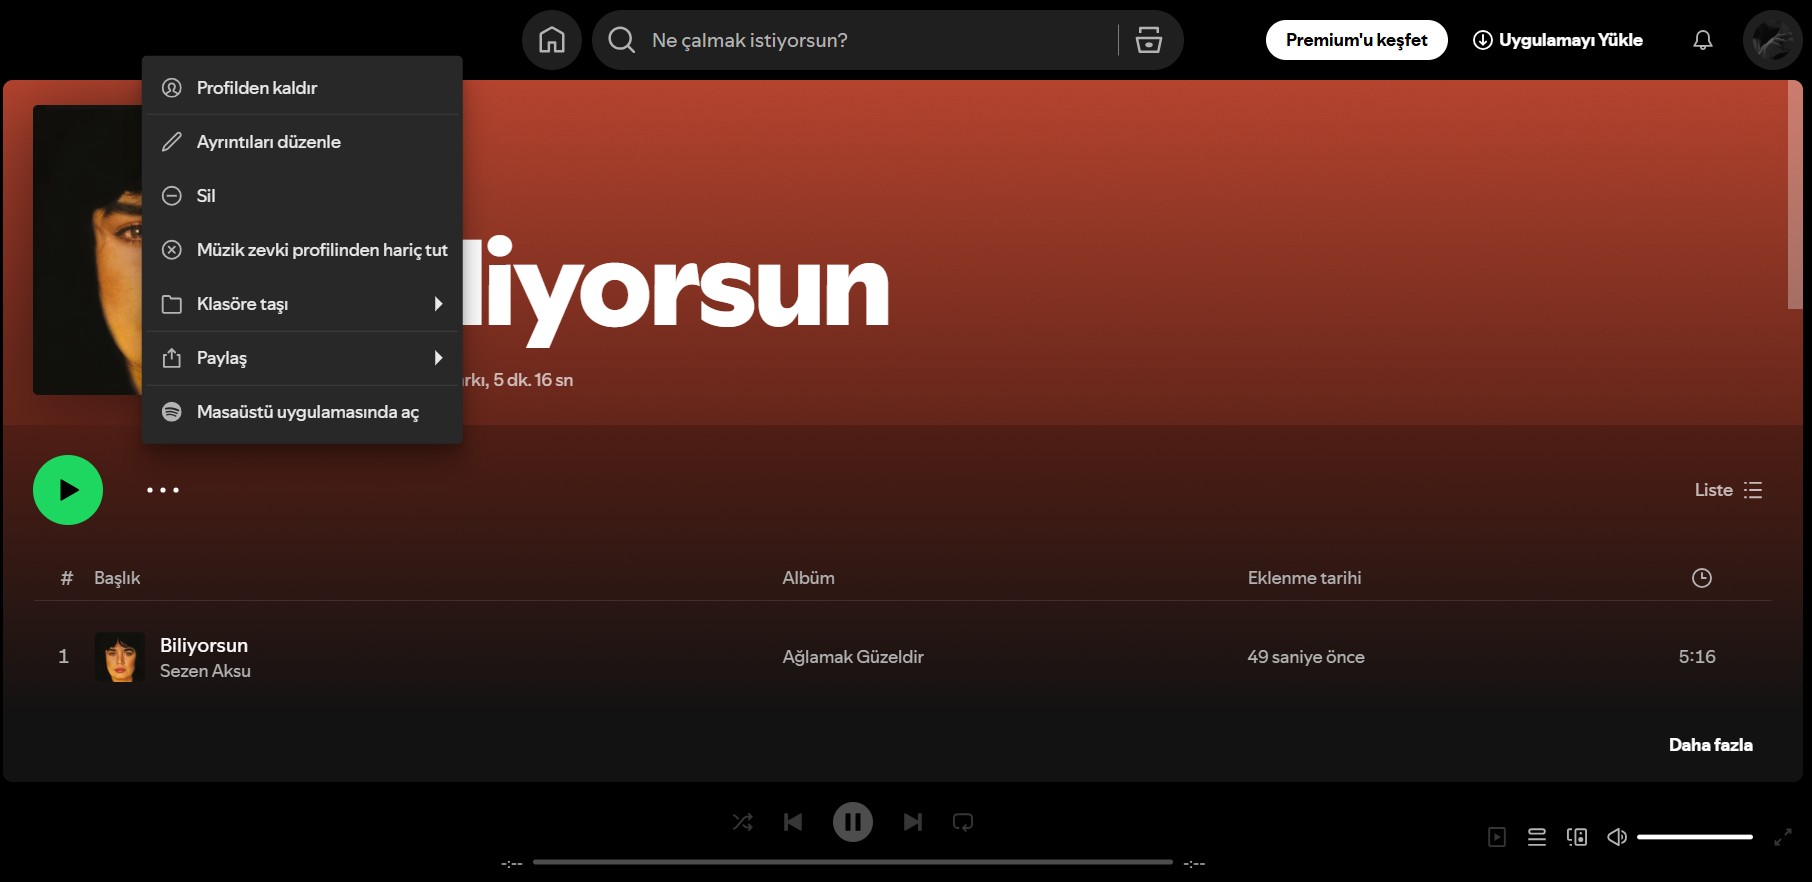
Task: Open the queue icon
Action: (1537, 837)
